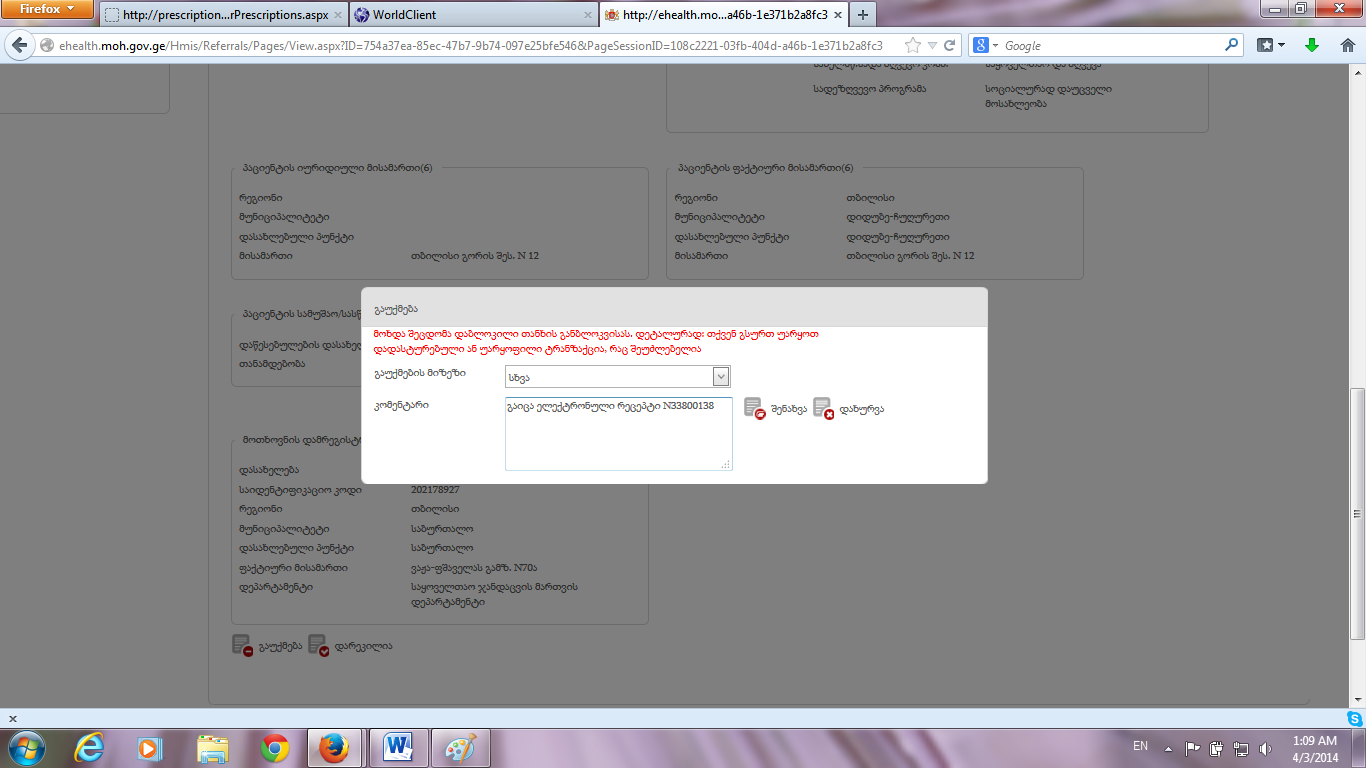This screenshot has width=1366, height=768.
Task: Switch to the prescriptions.aspx tab
Action: pos(220,15)
